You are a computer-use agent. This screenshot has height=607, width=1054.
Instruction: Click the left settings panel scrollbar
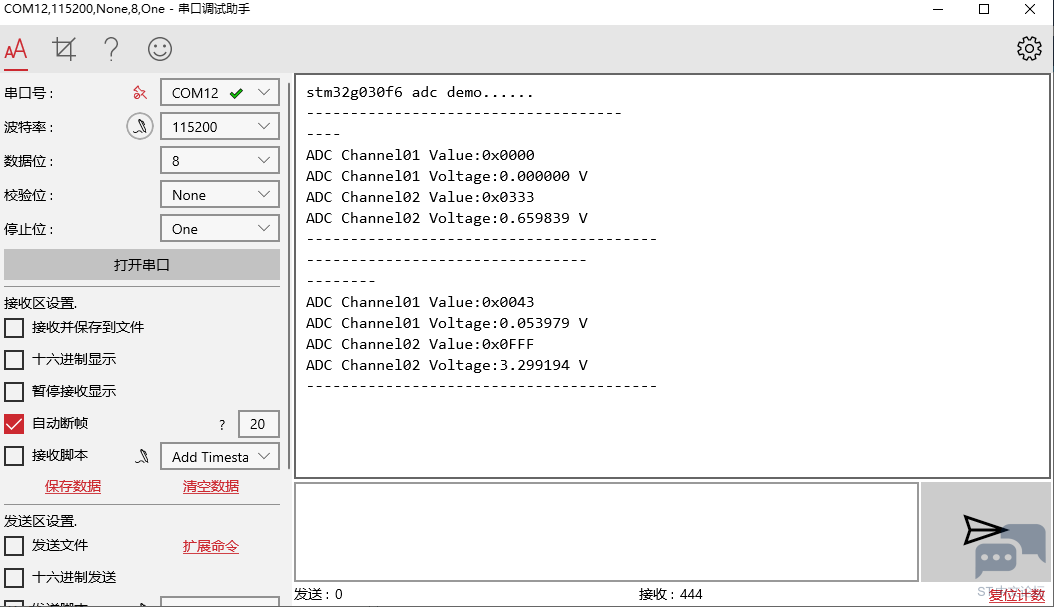point(290,276)
